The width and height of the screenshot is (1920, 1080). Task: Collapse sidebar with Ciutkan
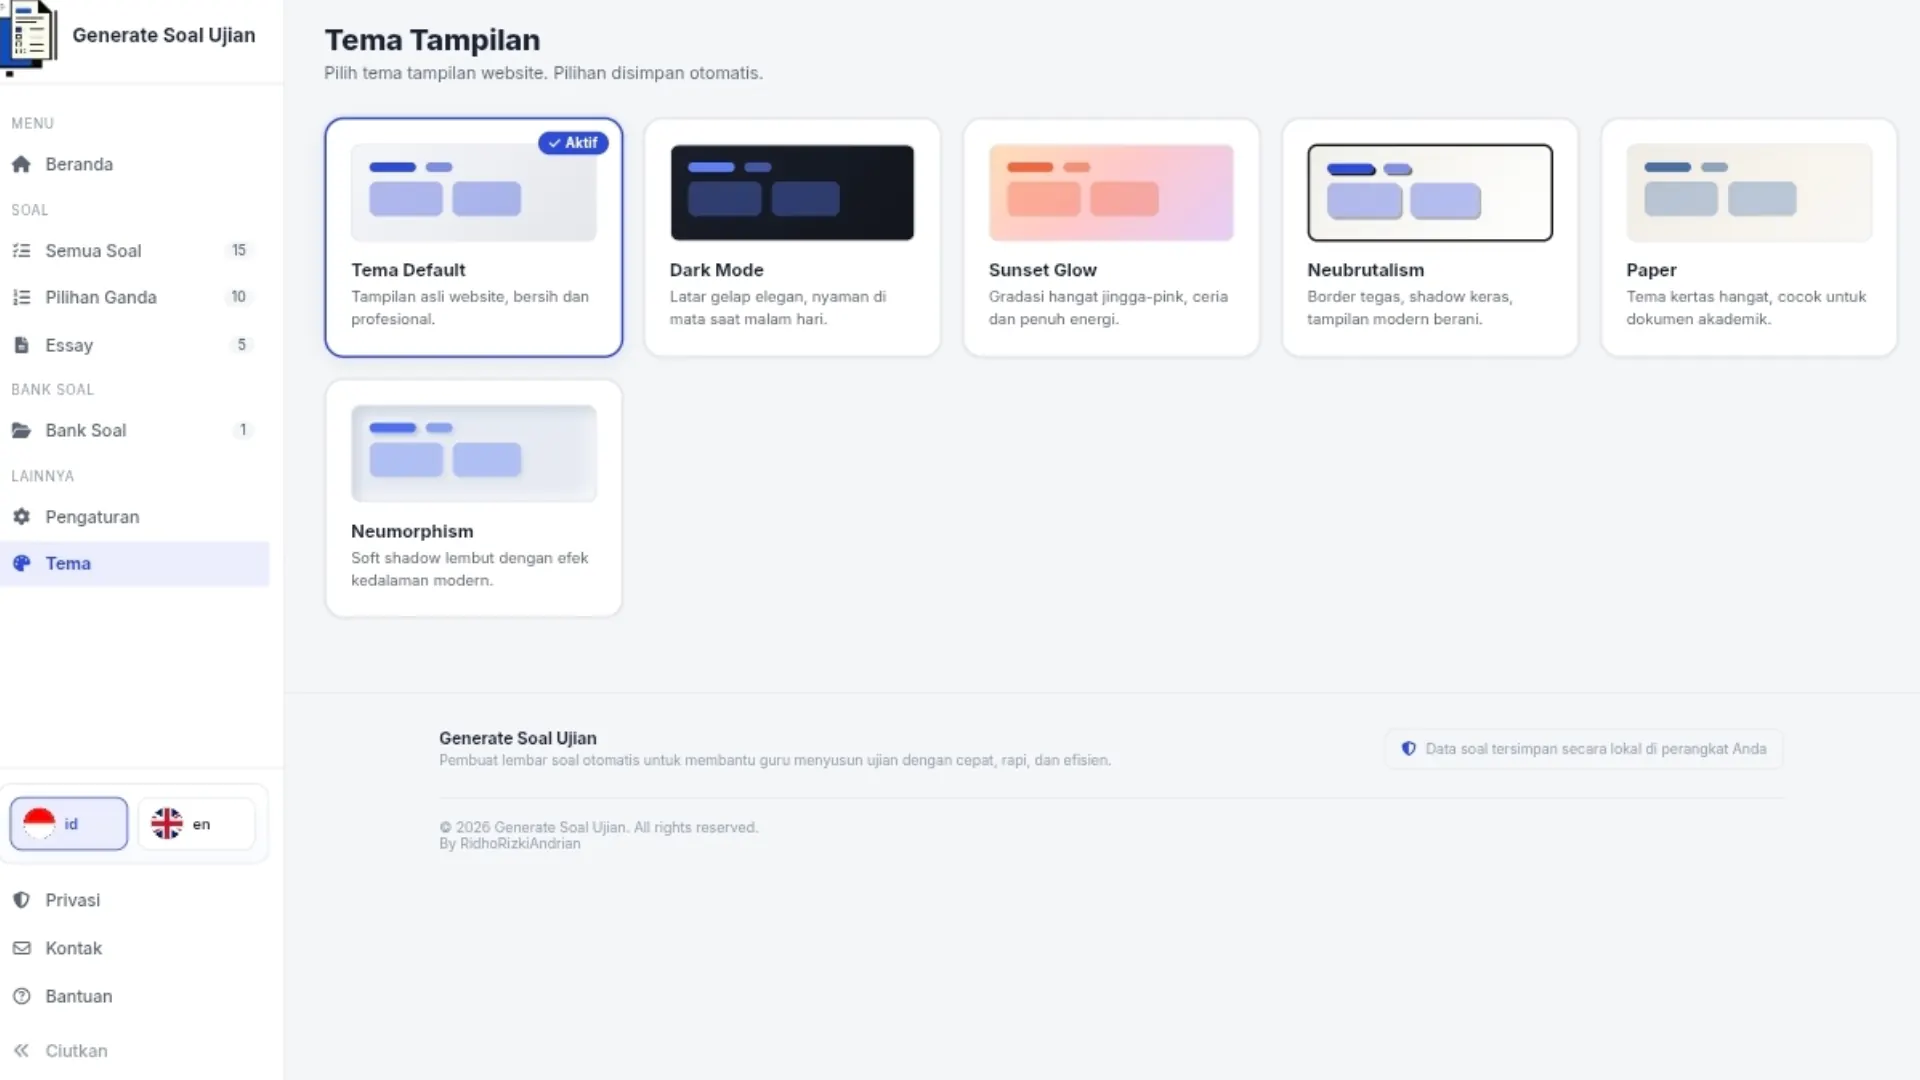[135, 1051]
